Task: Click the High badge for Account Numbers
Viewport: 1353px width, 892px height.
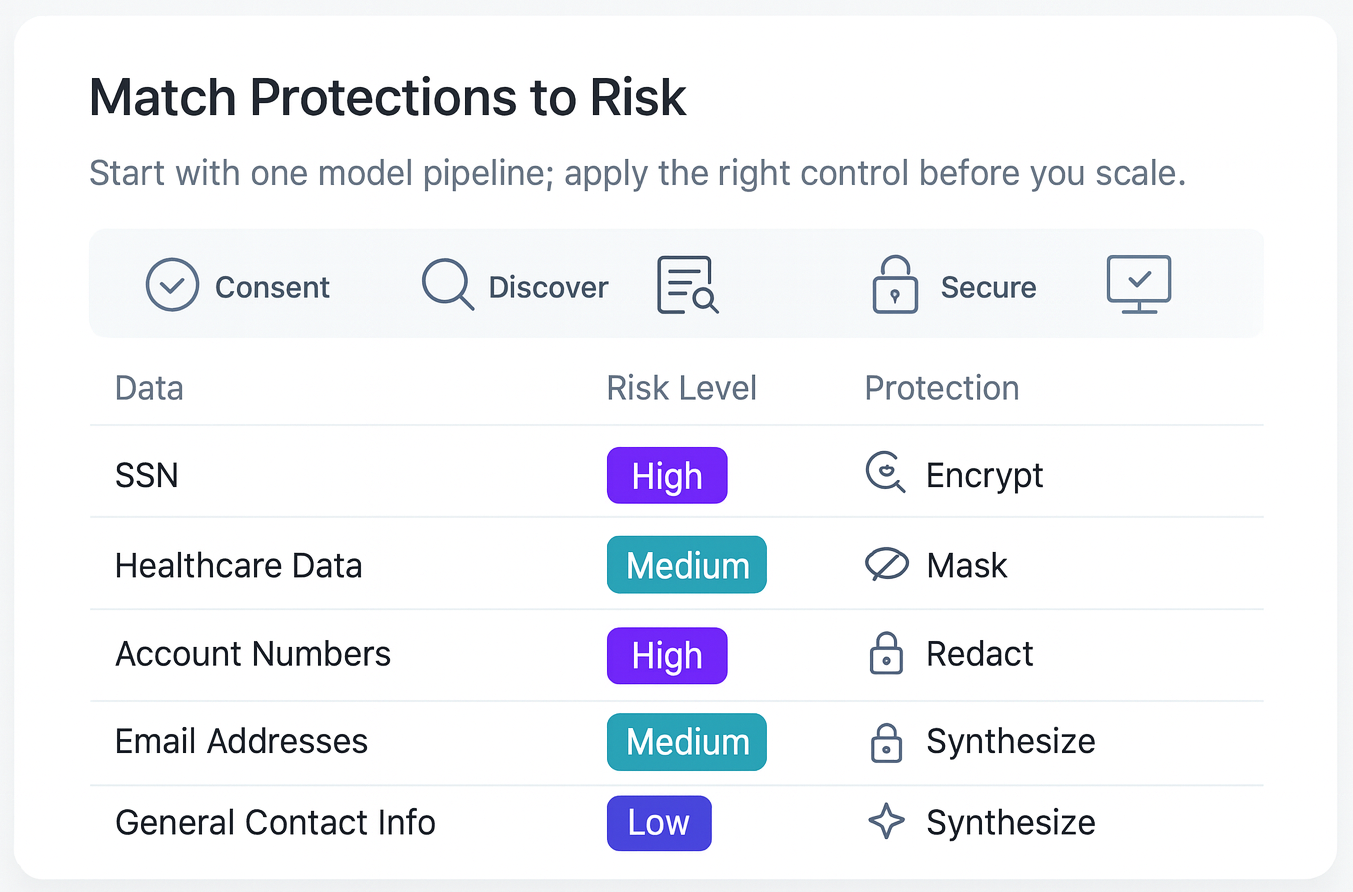Action: [x=667, y=655]
